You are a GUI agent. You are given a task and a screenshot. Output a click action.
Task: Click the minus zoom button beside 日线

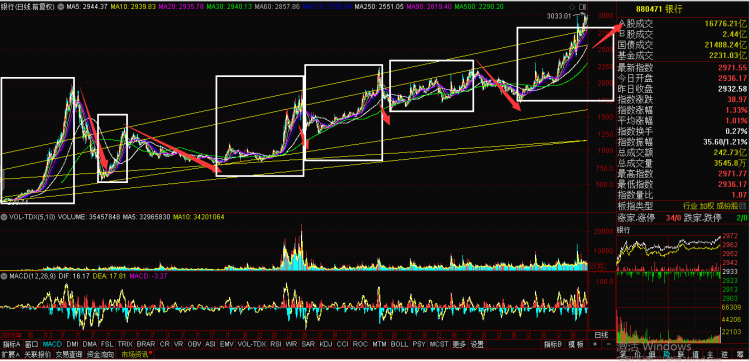pyautogui.click(x=608, y=344)
